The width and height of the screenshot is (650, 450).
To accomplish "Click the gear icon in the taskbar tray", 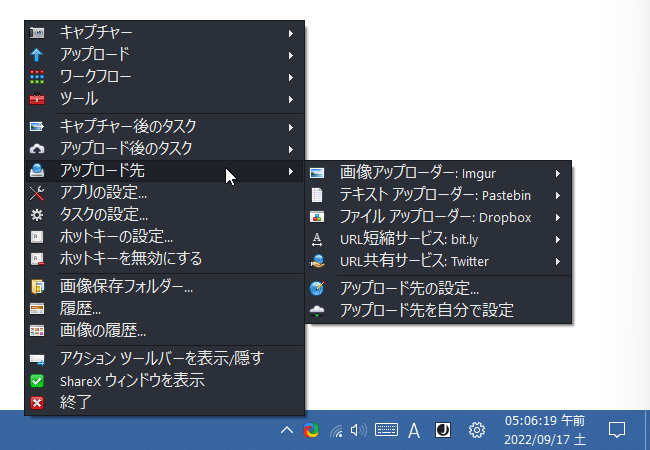I will [x=477, y=430].
